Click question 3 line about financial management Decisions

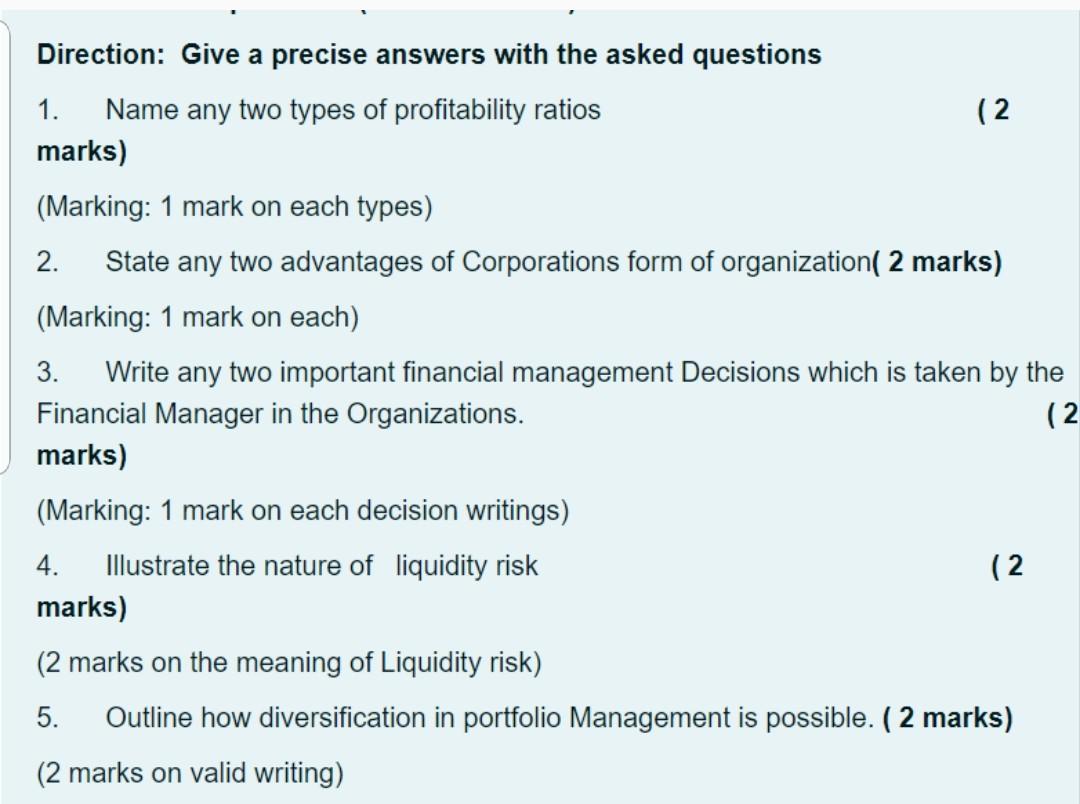pos(550,373)
